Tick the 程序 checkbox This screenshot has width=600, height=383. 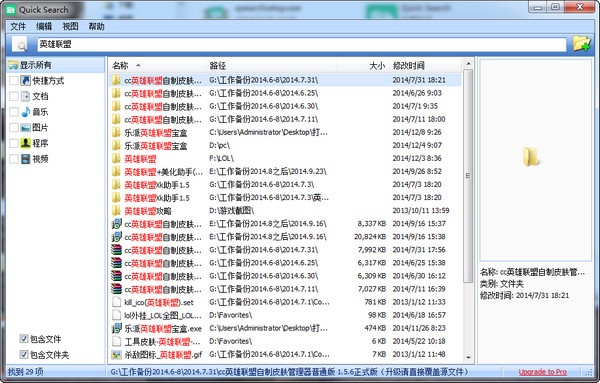click(x=14, y=143)
